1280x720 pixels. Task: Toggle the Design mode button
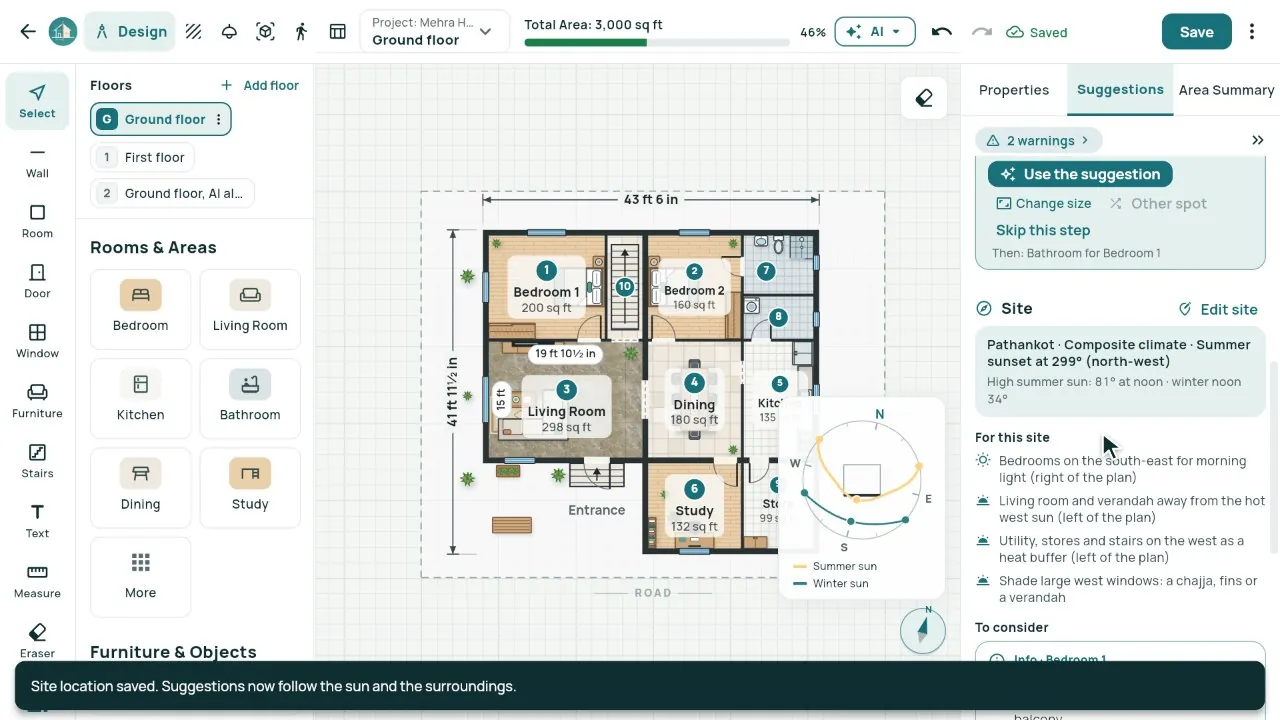[x=131, y=32]
